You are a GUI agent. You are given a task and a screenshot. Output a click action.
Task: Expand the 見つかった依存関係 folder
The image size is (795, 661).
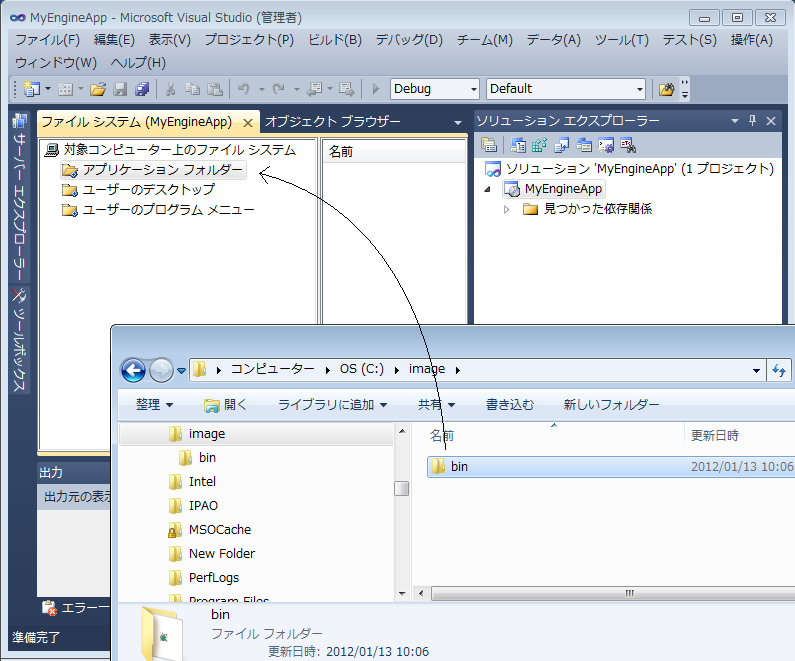coord(507,209)
